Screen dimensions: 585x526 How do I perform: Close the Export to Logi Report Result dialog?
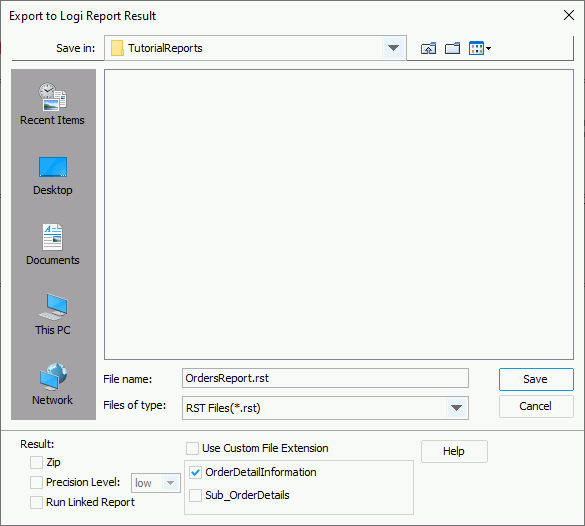click(569, 15)
